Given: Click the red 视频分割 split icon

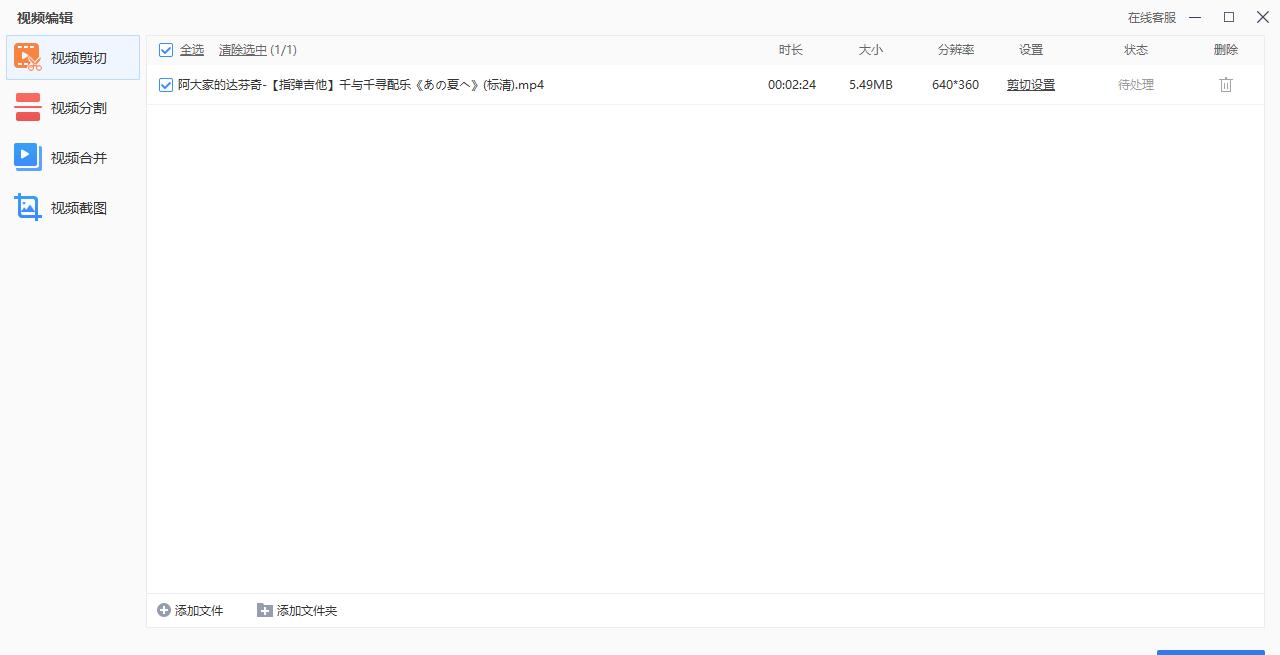Looking at the screenshot, I should (x=28, y=107).
